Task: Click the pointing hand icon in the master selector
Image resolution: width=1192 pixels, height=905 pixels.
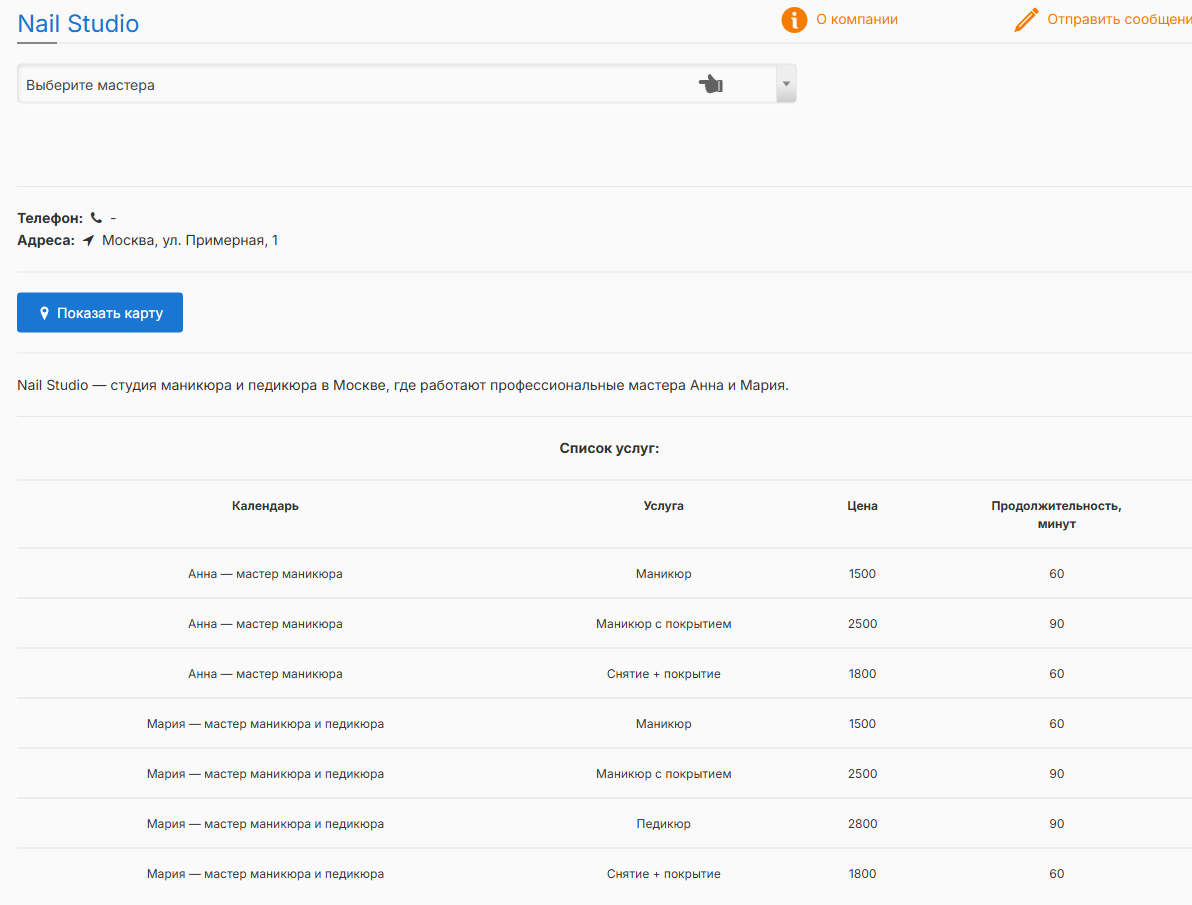Action: pyautogui.click(x=711, y=84)
